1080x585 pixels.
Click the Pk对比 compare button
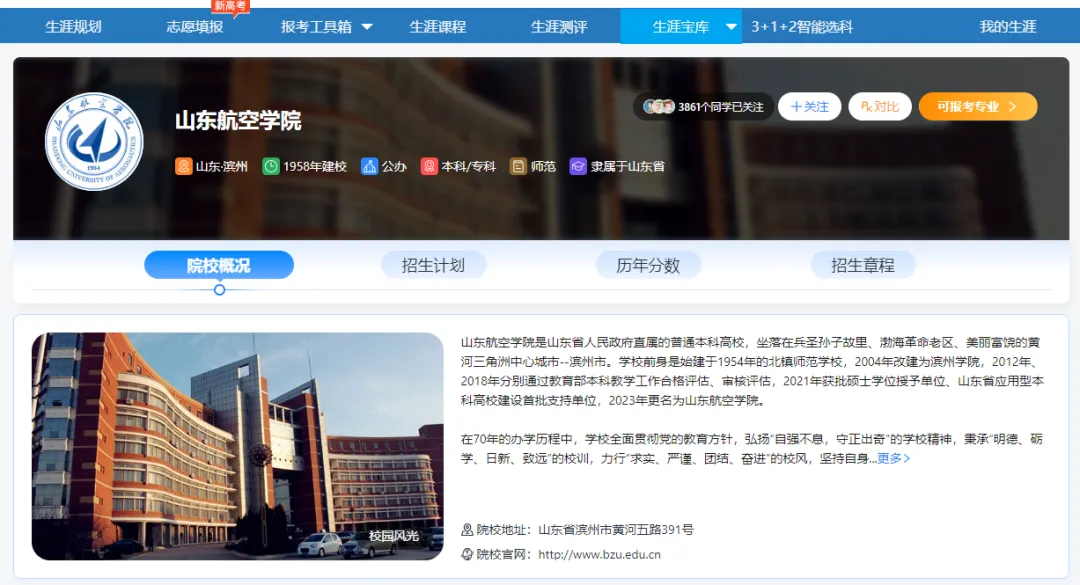tap(880, 107)
